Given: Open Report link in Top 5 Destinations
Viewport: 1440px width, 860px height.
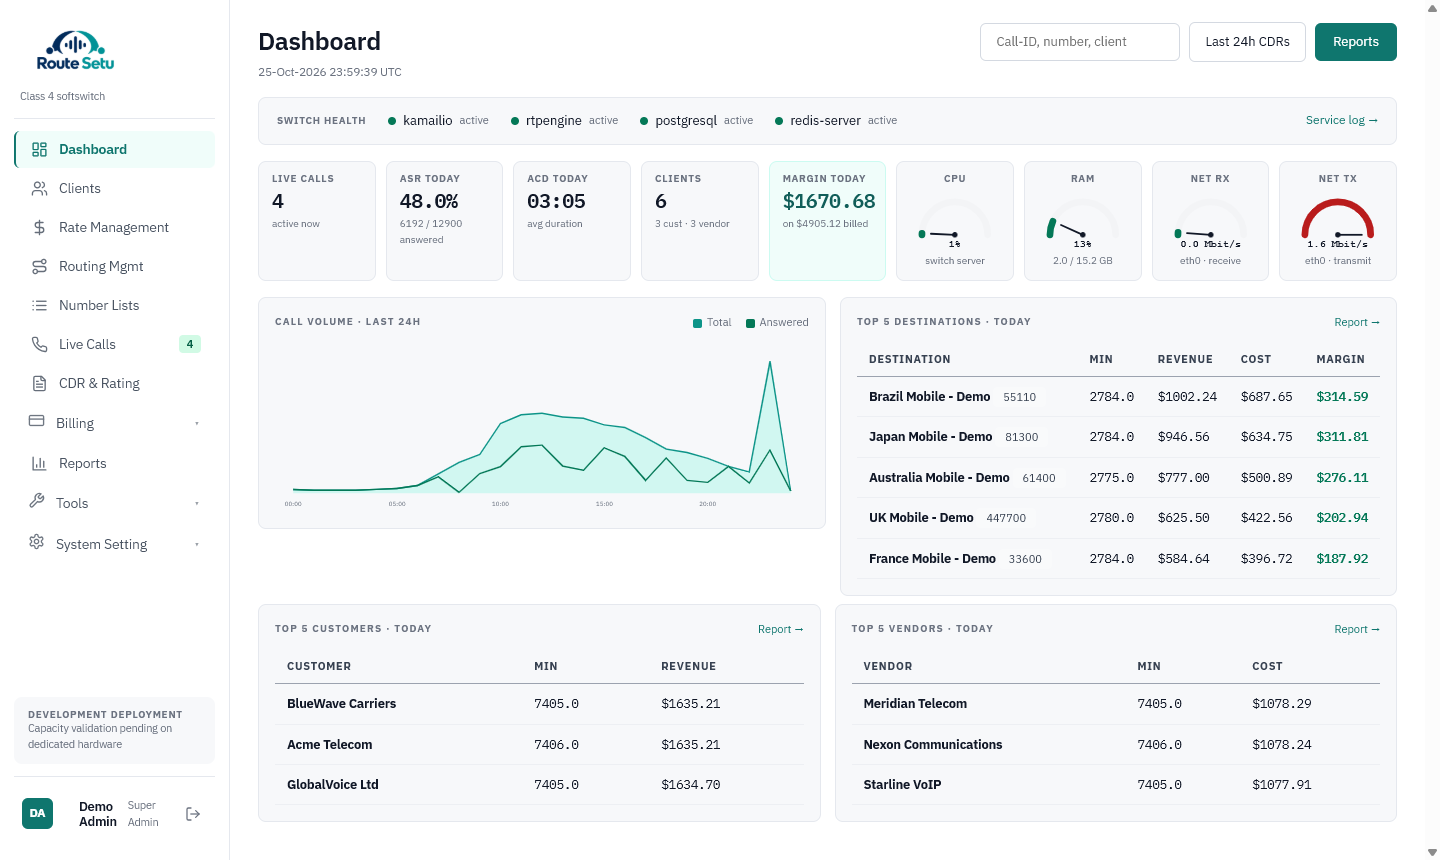Looking at the screenshot, I should pyautogui.click(x=1357, y=322).
